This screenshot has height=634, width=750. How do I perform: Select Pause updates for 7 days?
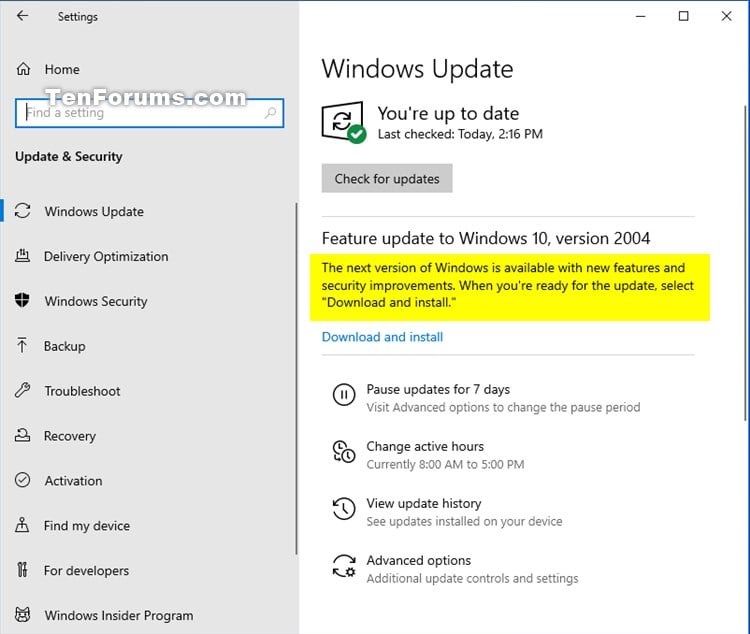coord(438,389)
